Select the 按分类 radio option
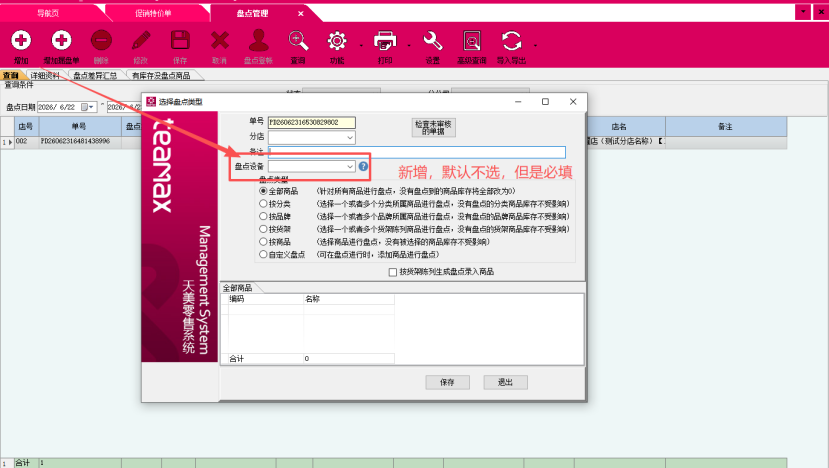 pos(263,204)
